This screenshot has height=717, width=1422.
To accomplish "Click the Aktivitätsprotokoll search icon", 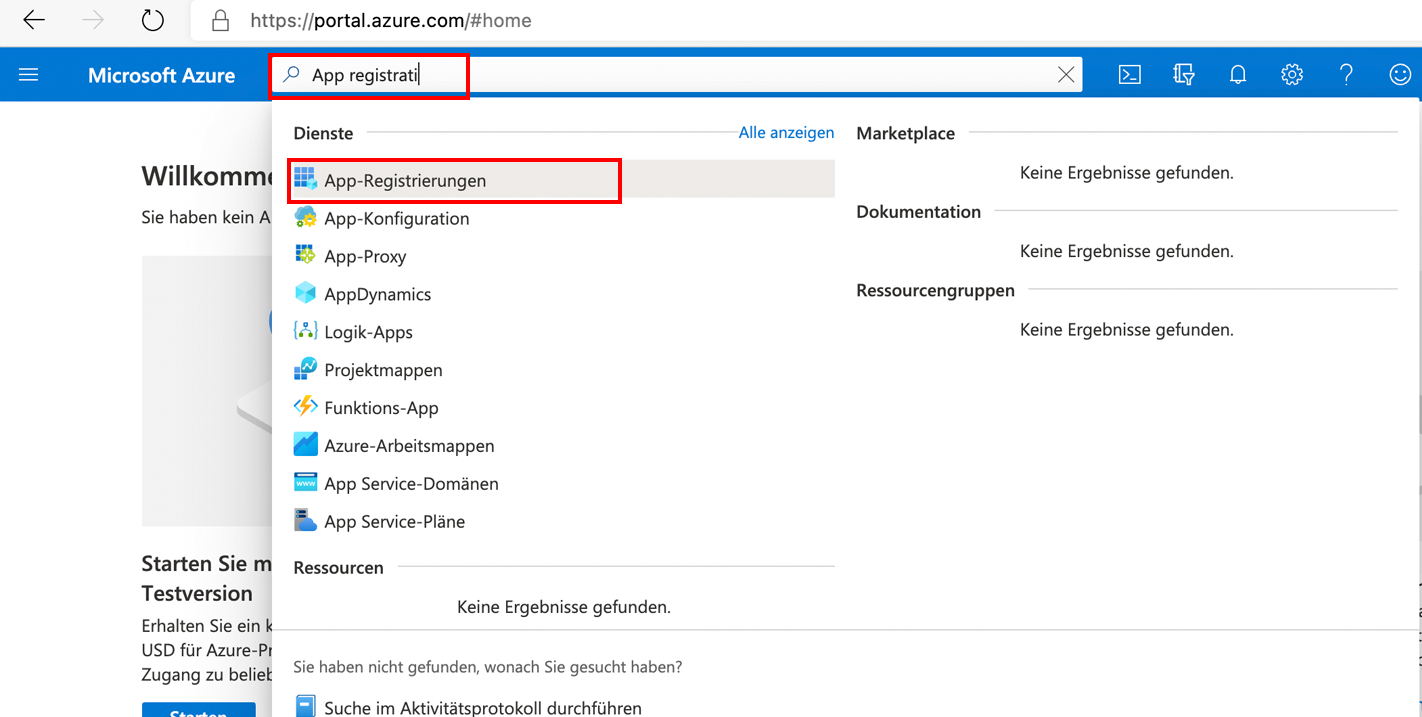I will pyautogui.click(x=305, y=707).
